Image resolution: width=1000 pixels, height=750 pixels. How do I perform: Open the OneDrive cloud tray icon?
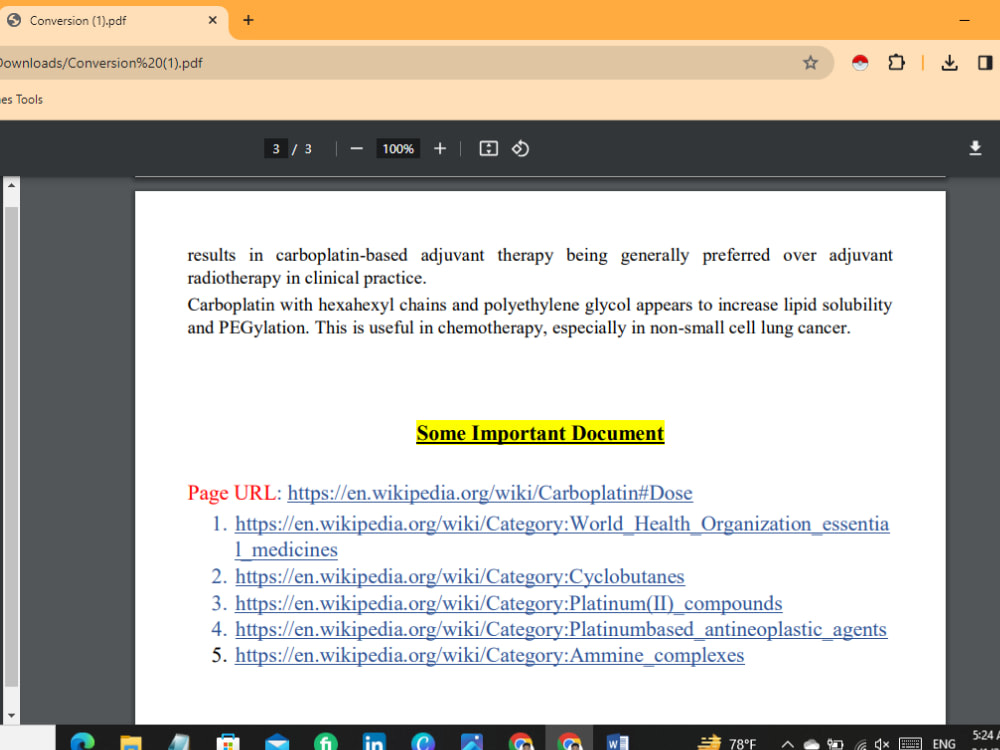(811, 744)
